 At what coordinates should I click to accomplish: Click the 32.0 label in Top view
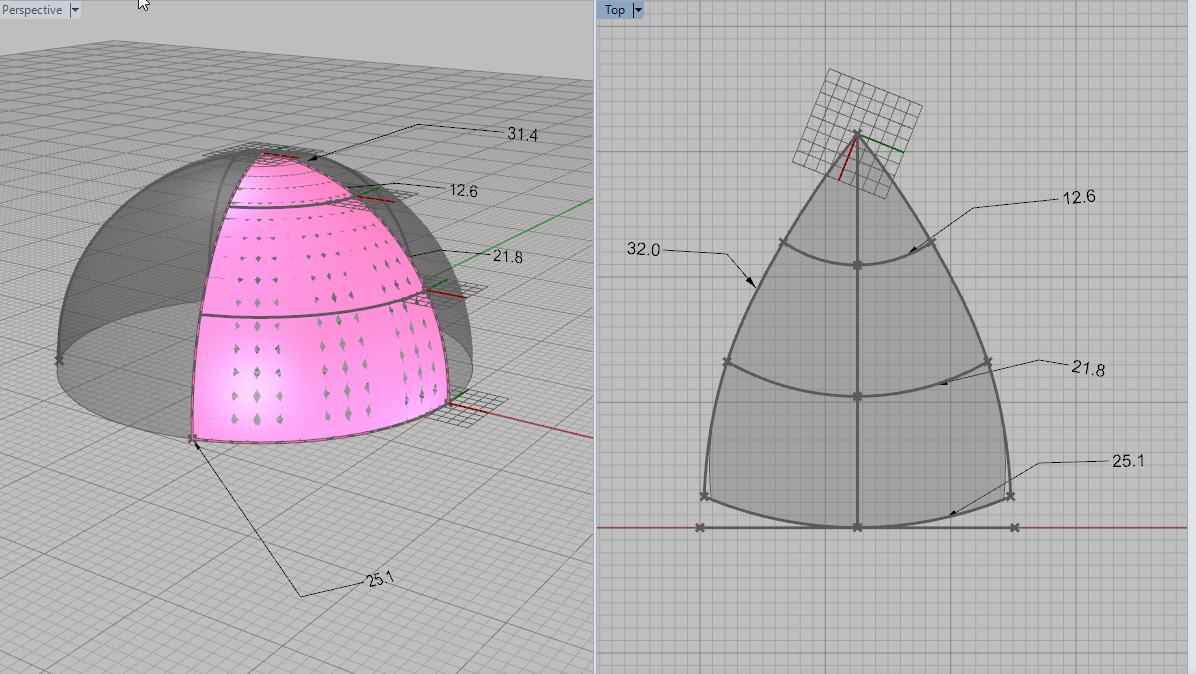pyautogui.click(x=643, y=249)
